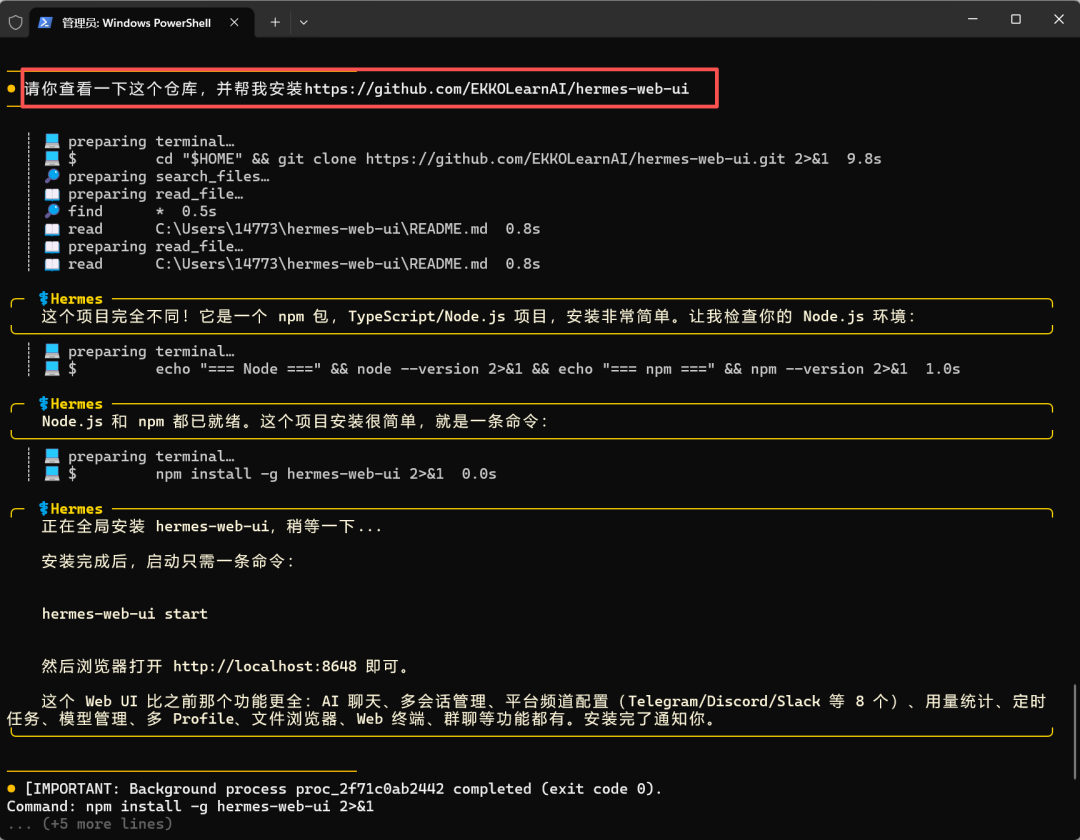Open the new tab profile dropdown
The image size is (1080, 840).
point(304,23)
